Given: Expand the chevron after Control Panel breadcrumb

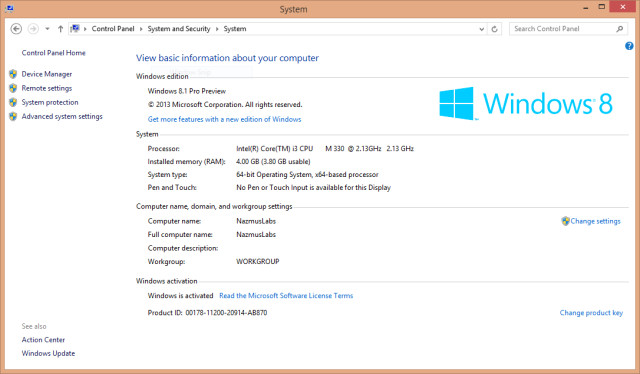Looking at the screenshot, I should 141,29.
